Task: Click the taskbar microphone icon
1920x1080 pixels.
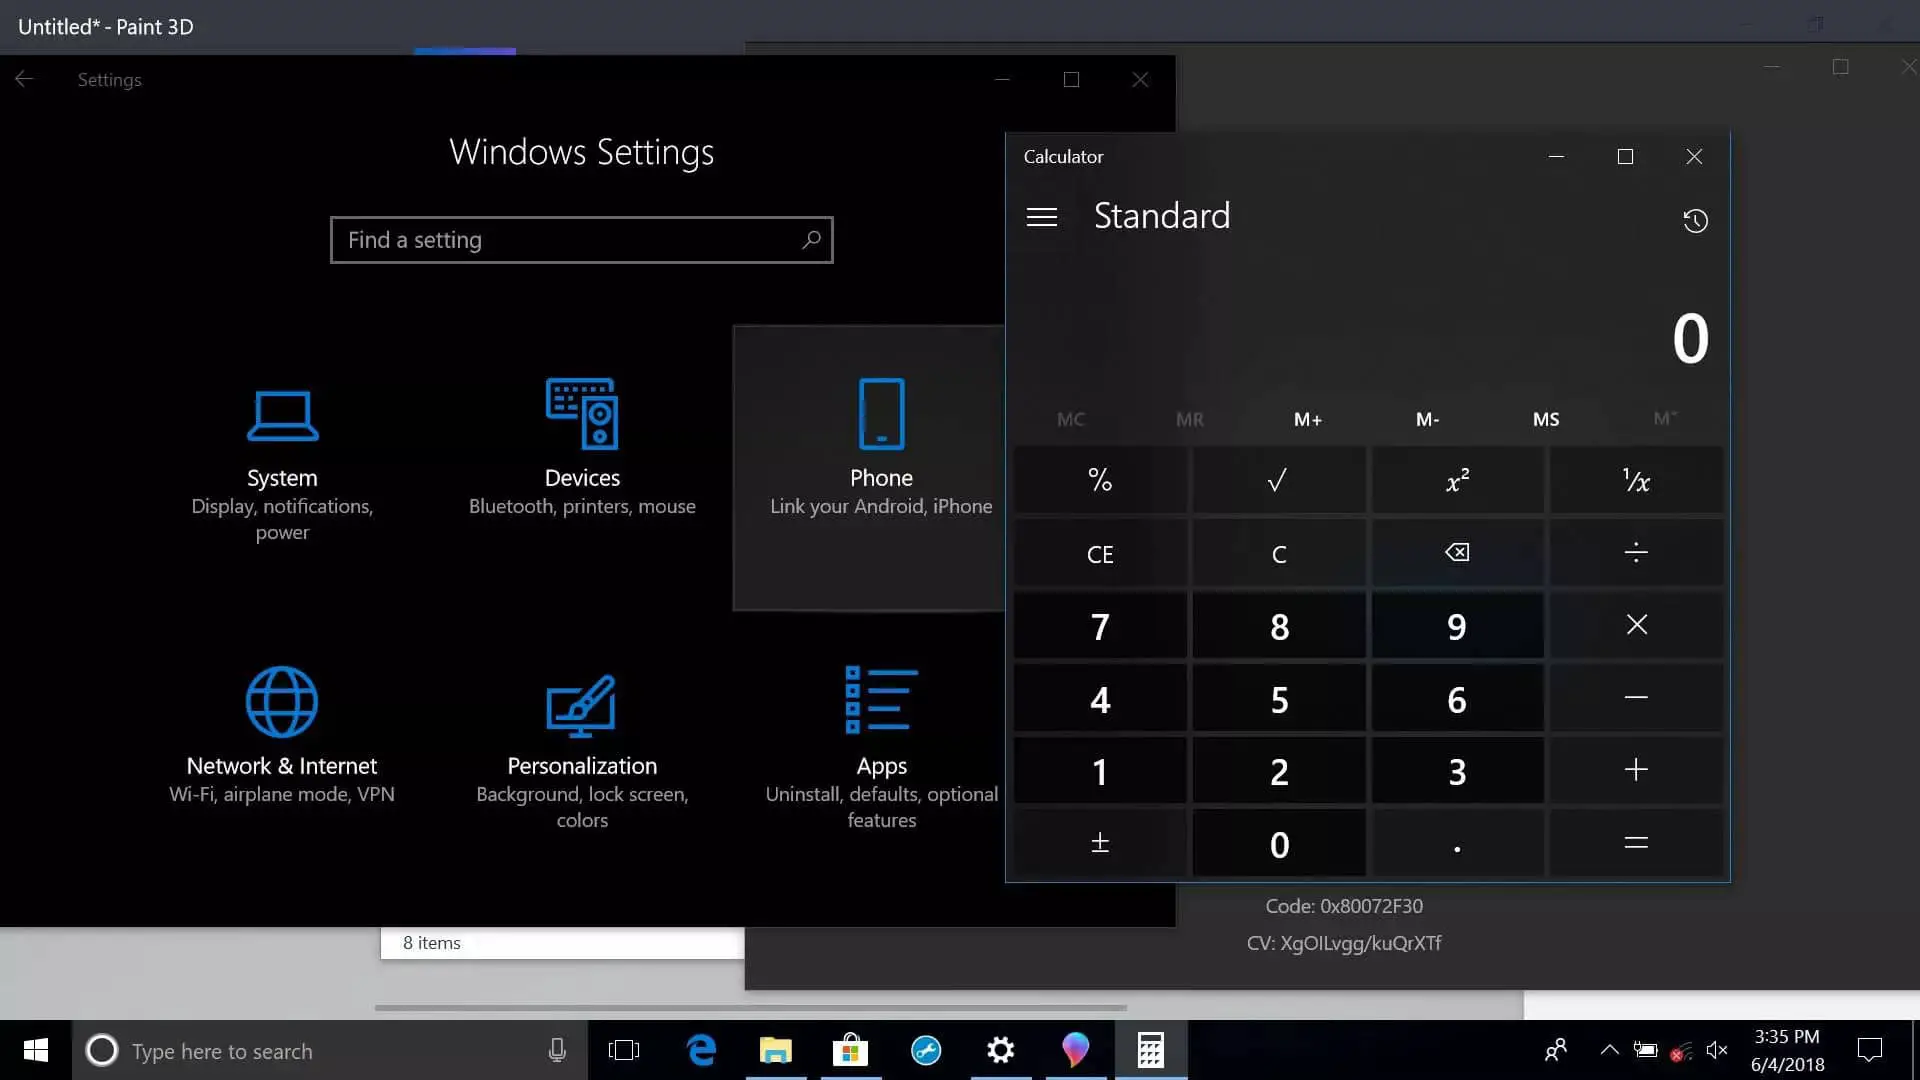Action: coord(557,1050)
